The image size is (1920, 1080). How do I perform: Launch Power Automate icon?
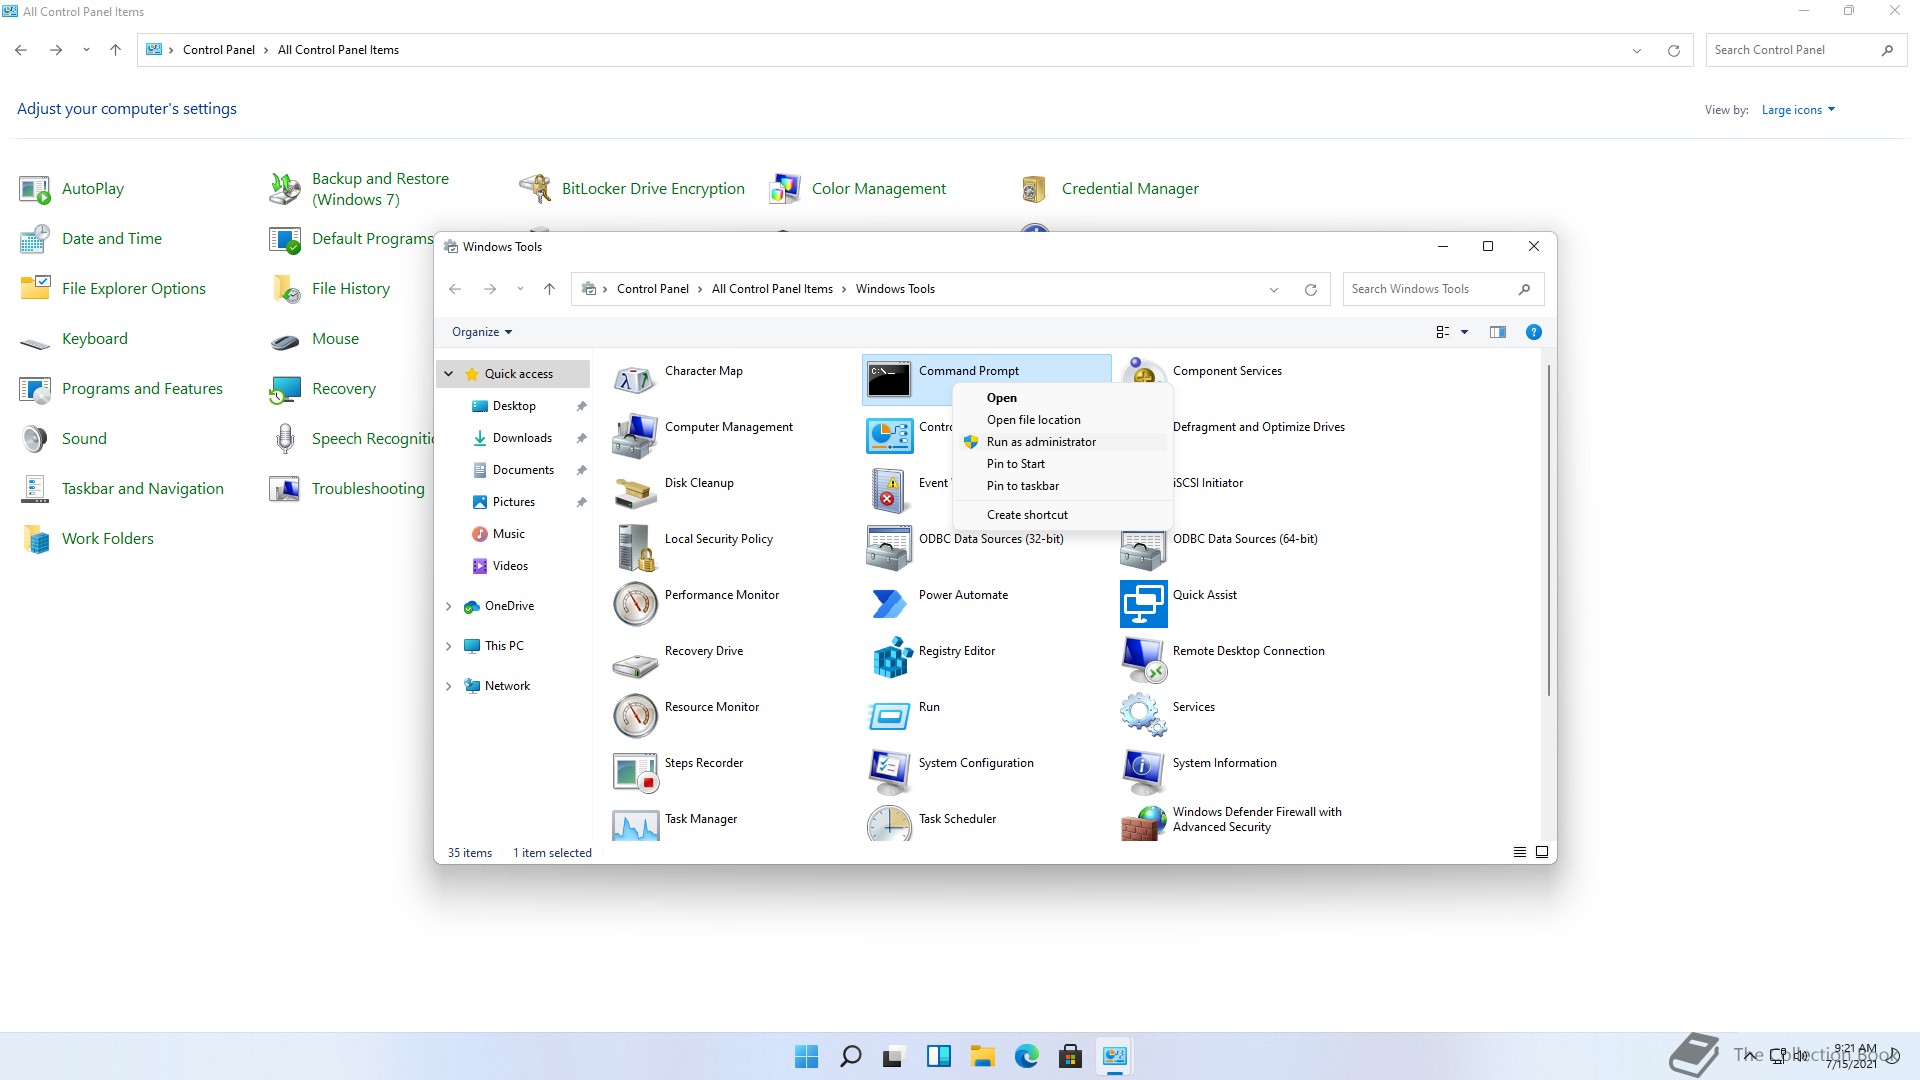click(x=889, y=604)
